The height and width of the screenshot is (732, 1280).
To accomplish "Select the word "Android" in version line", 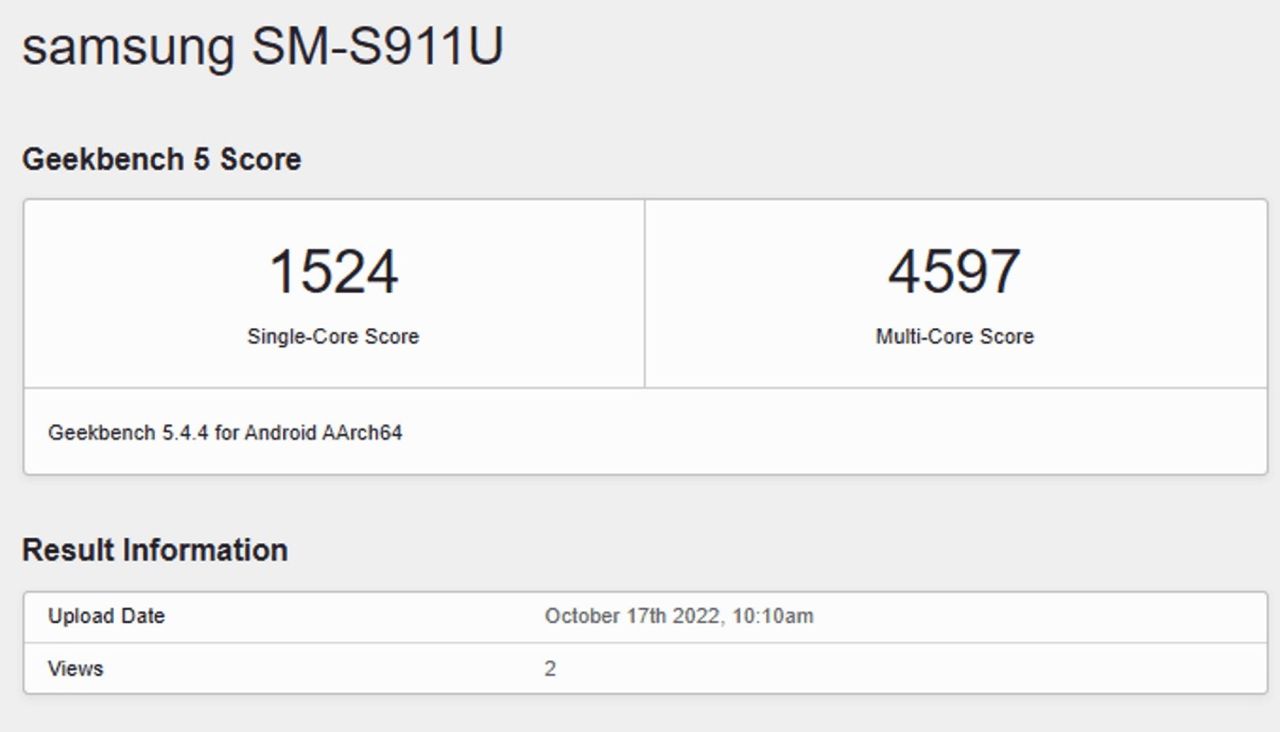I will [280, 433].
